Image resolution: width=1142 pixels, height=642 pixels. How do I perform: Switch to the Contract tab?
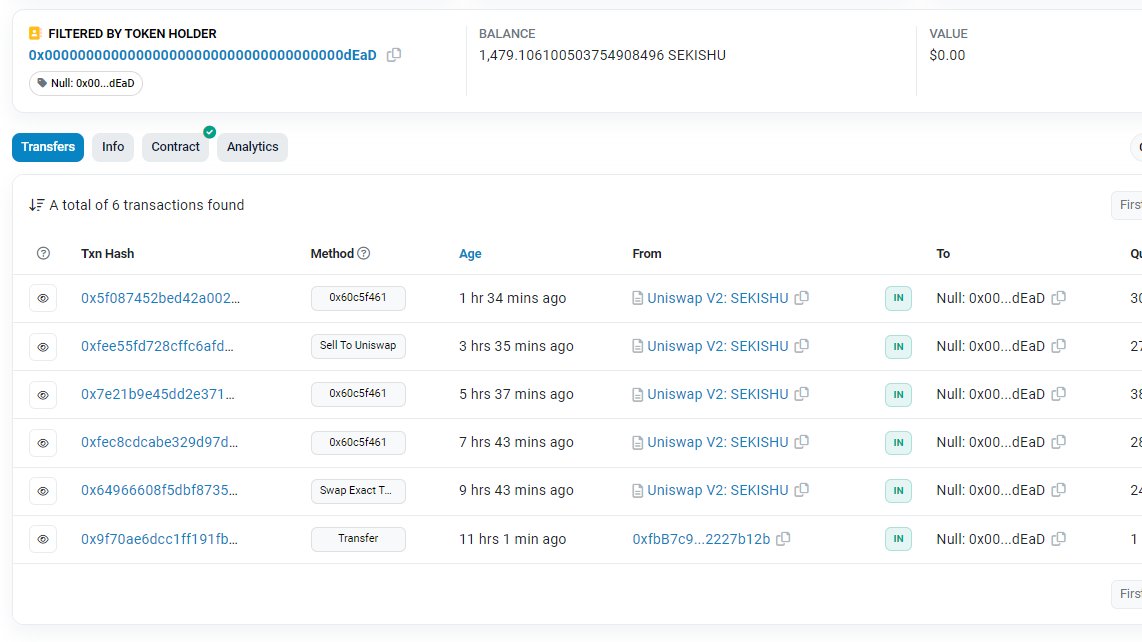click(x=176, y=146)
